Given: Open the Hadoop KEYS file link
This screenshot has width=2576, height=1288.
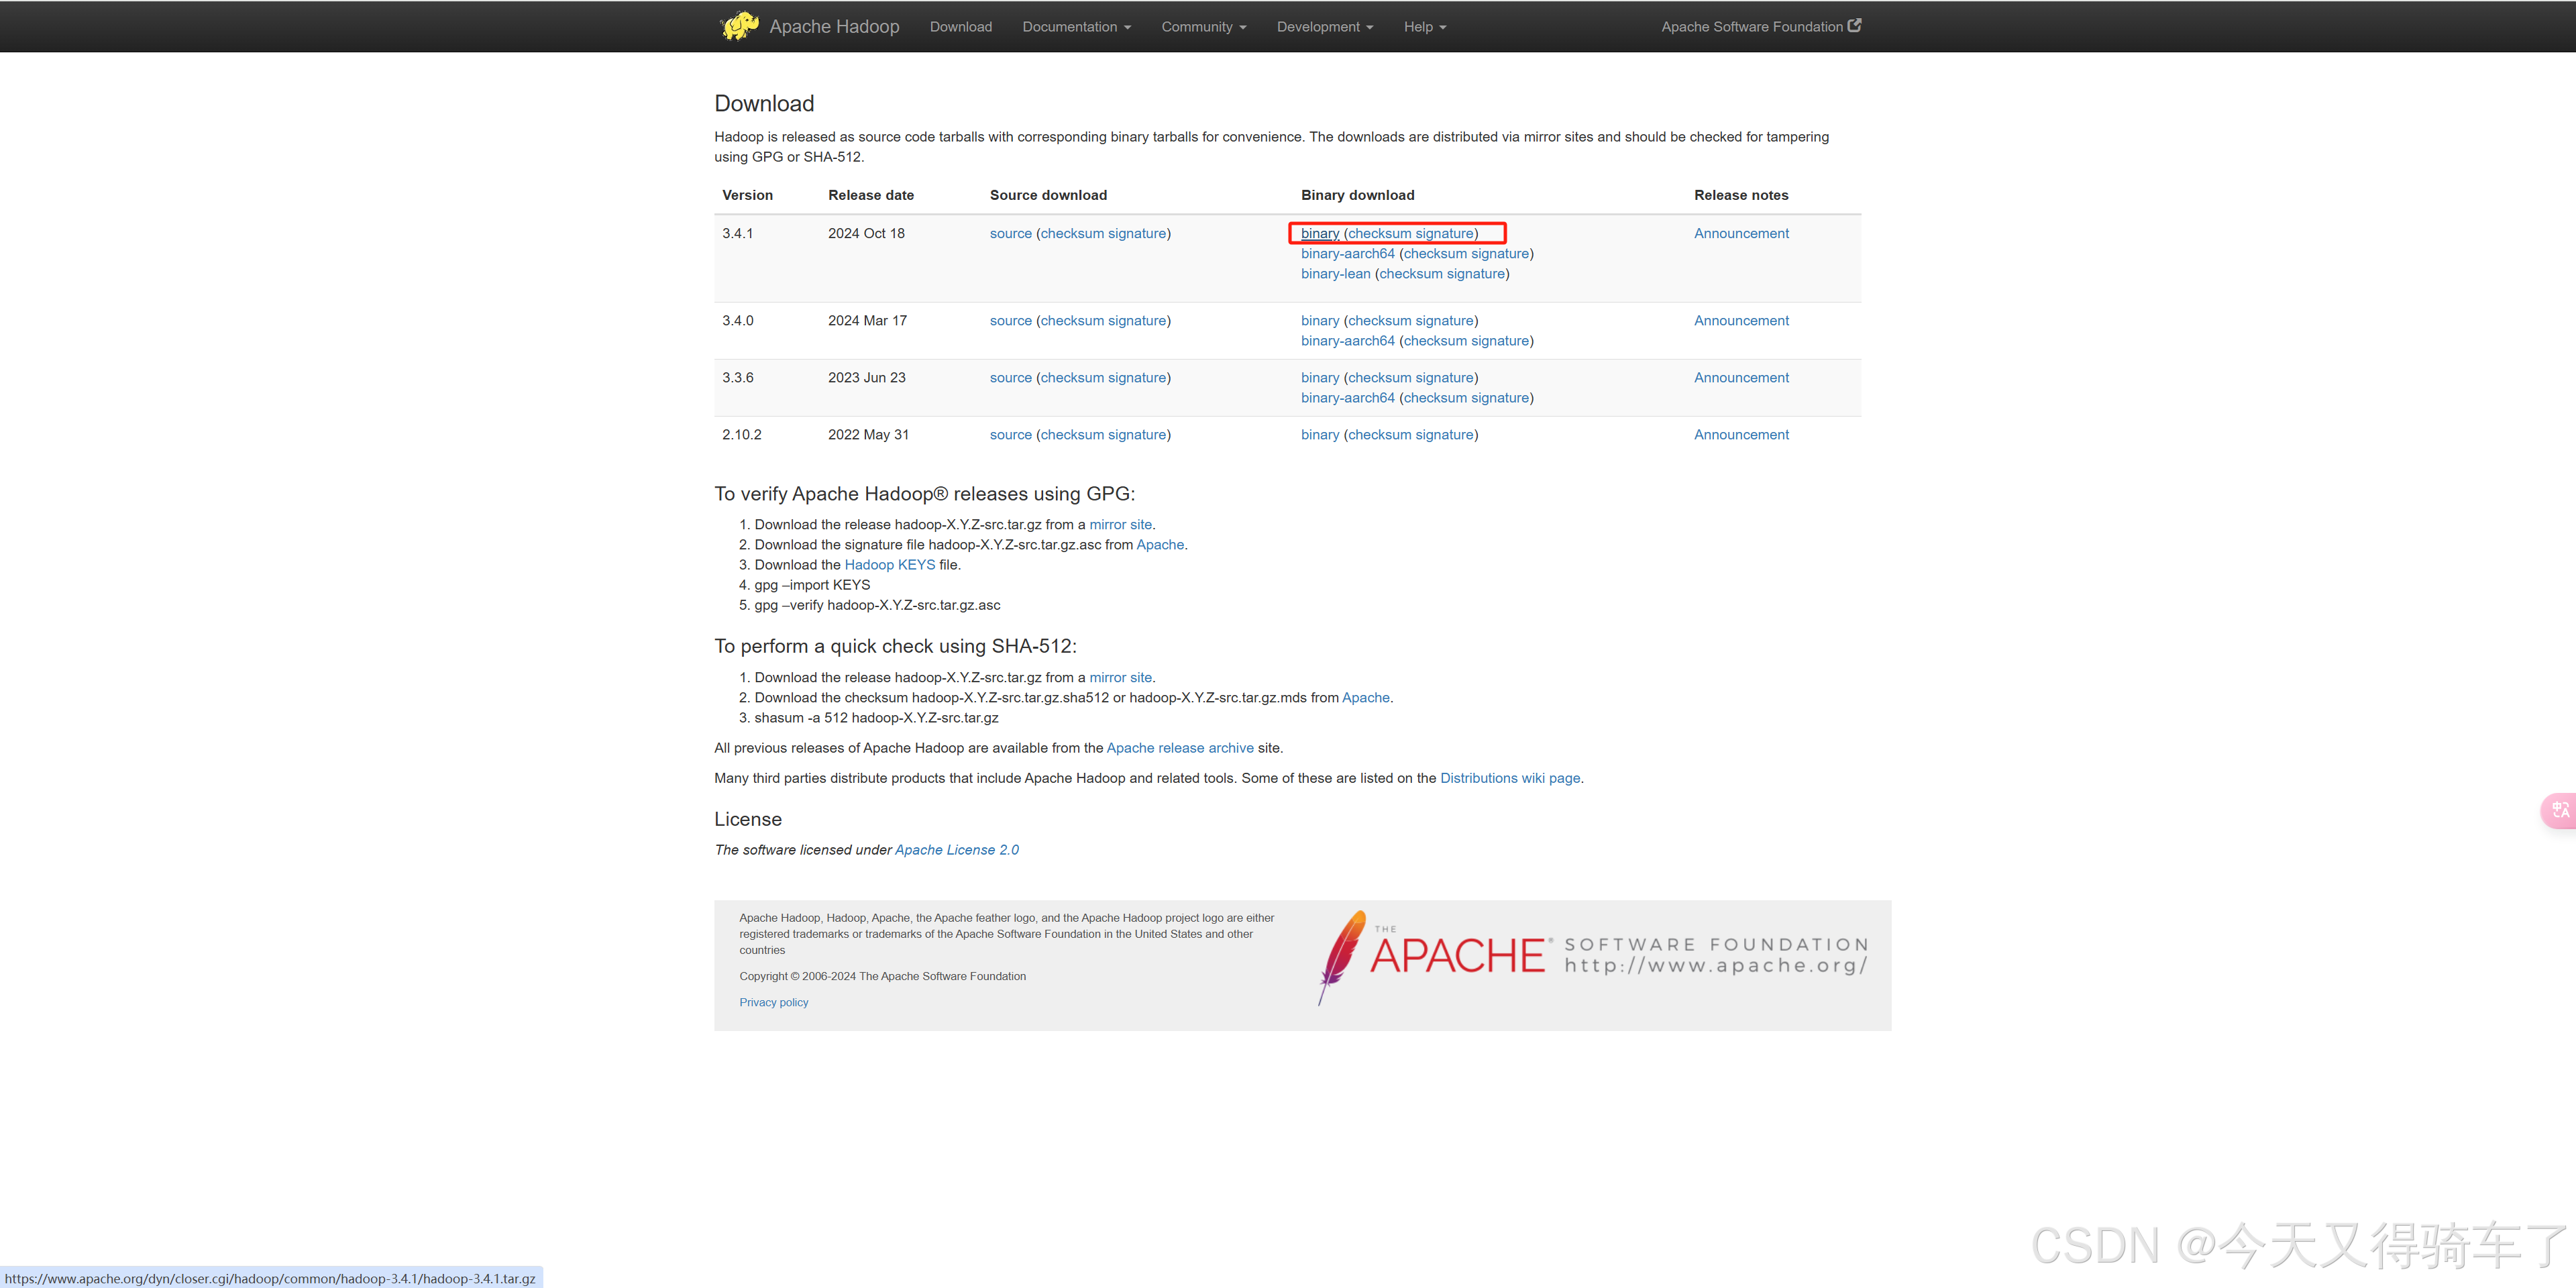Looking at the screenshot, I should 889,565.
